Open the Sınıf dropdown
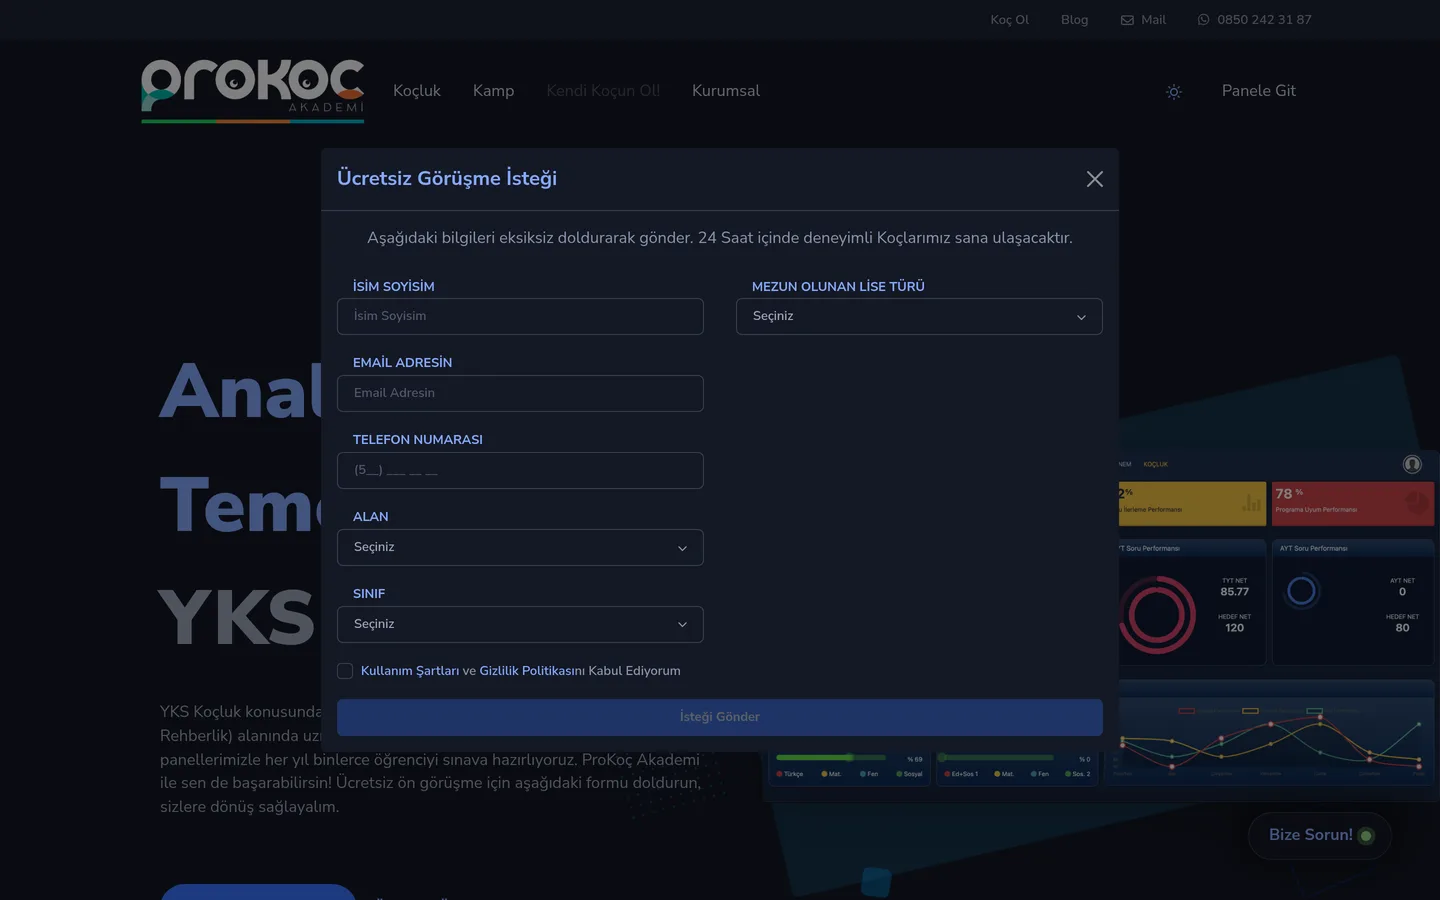The height and width of the screenshot is (900, 1440). click(520, 624)
